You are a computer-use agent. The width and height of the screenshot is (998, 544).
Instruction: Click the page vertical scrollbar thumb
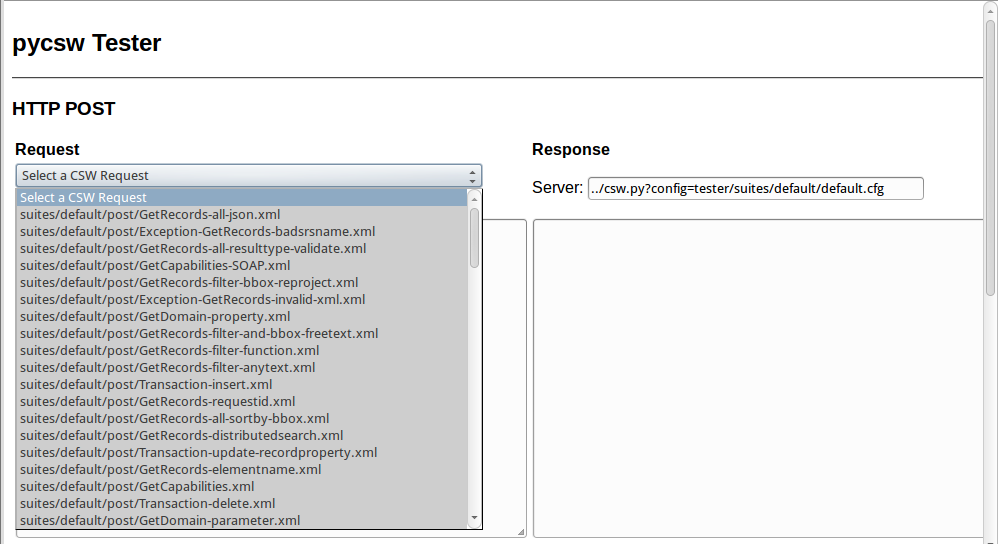pos(990,158)
